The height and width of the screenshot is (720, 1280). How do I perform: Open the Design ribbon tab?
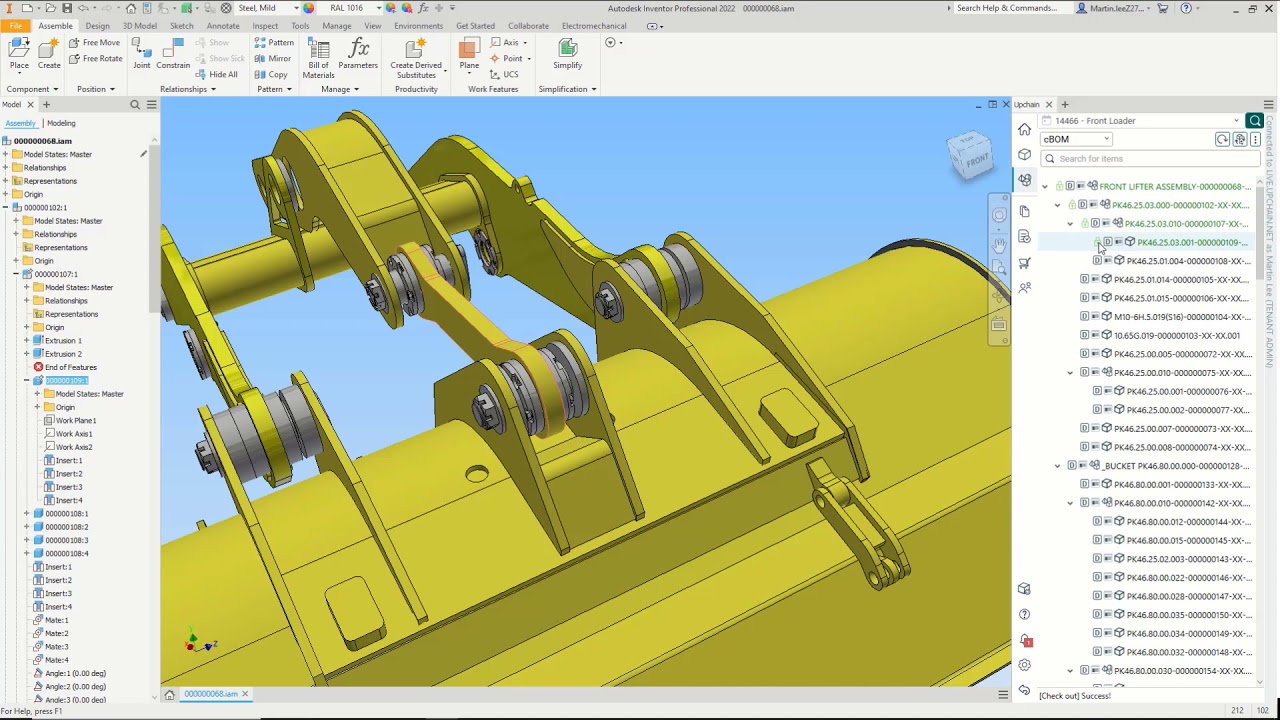tap(98, 26)
